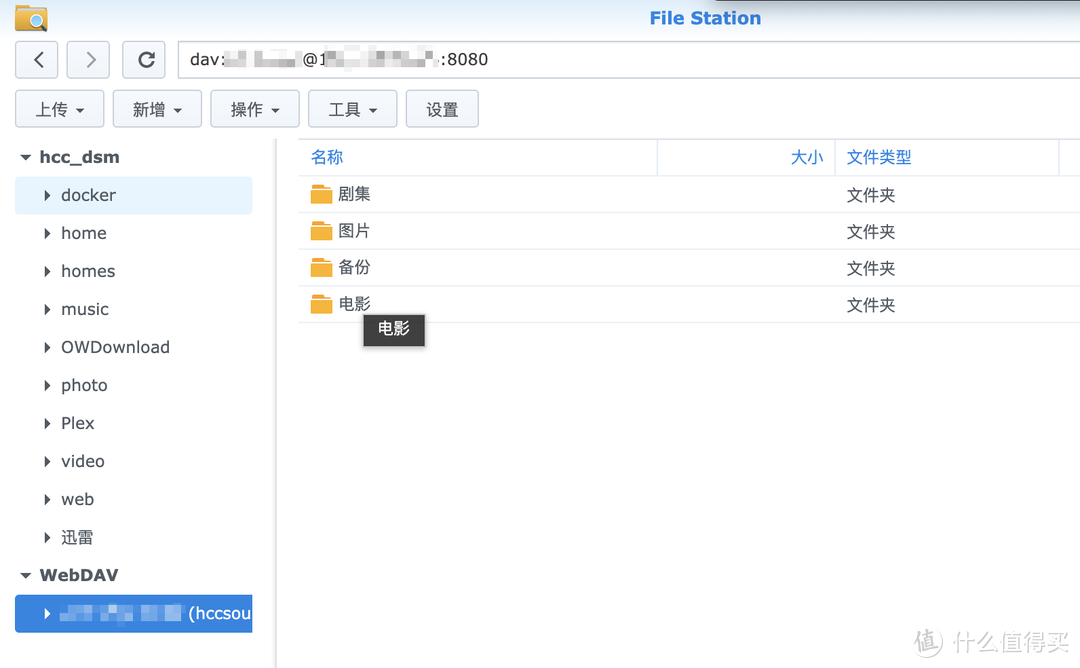Expand the web folder arrow
Screen dimensions: 1080x668
pos(47,499)
